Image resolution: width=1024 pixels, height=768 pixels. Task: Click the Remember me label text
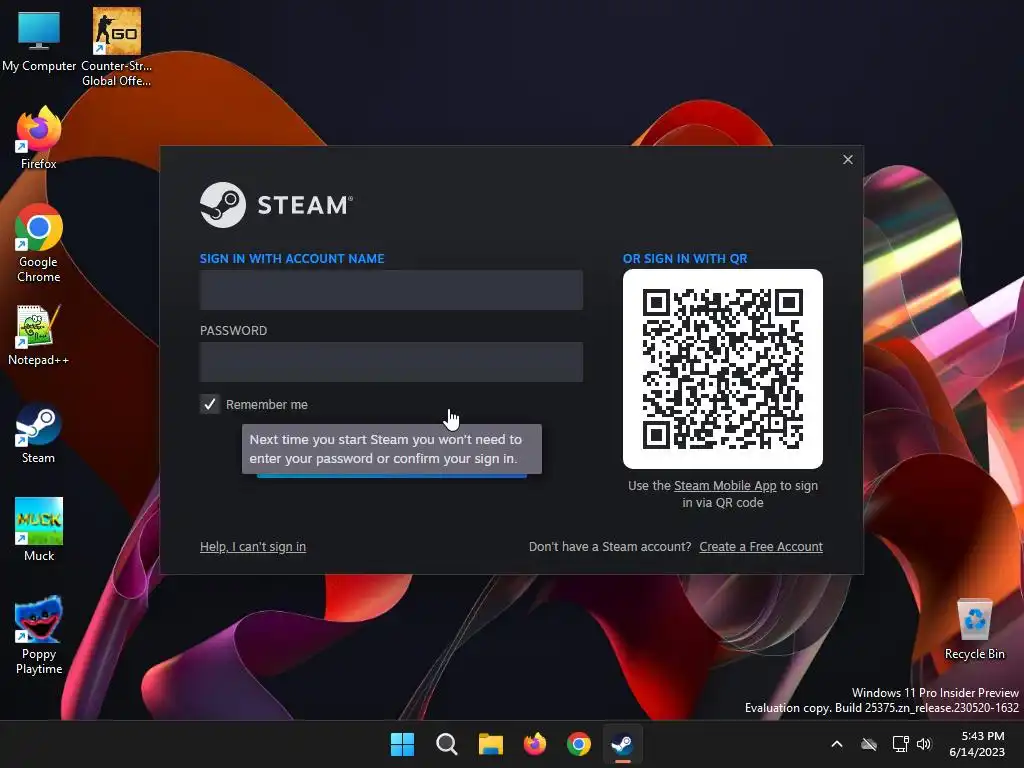tap(266, 405)
